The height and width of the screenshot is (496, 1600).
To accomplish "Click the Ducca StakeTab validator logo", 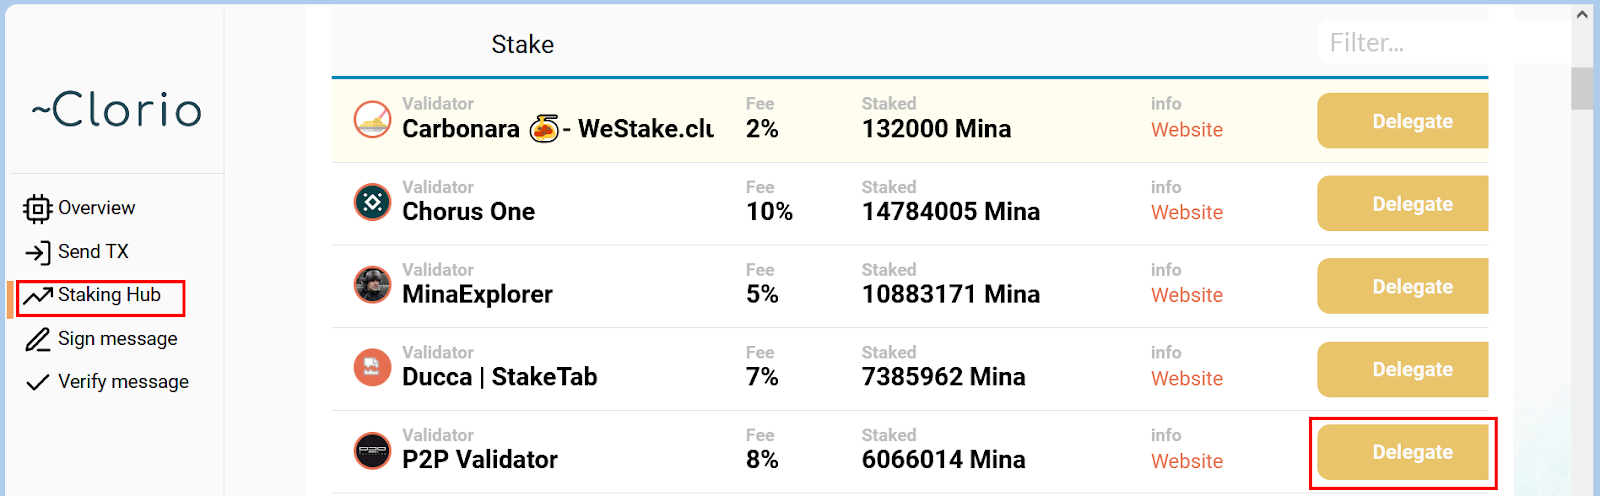I will point(373,367).
